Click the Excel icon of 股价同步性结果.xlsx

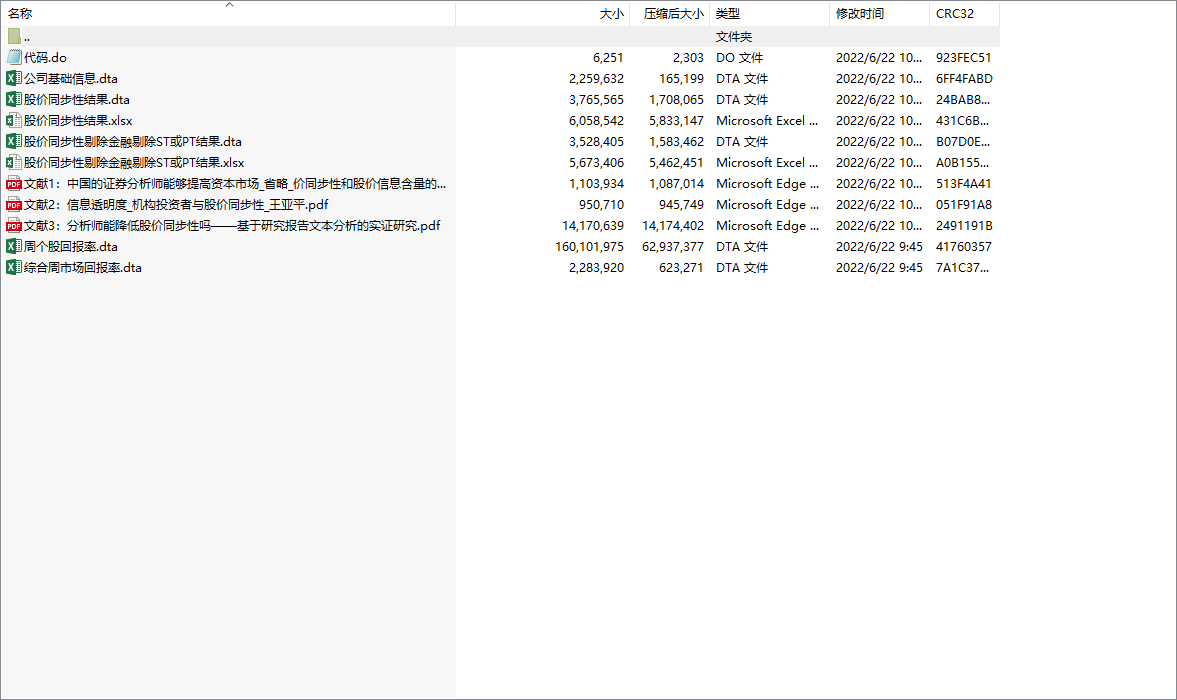pyautogui.click(x=14, y=120)
